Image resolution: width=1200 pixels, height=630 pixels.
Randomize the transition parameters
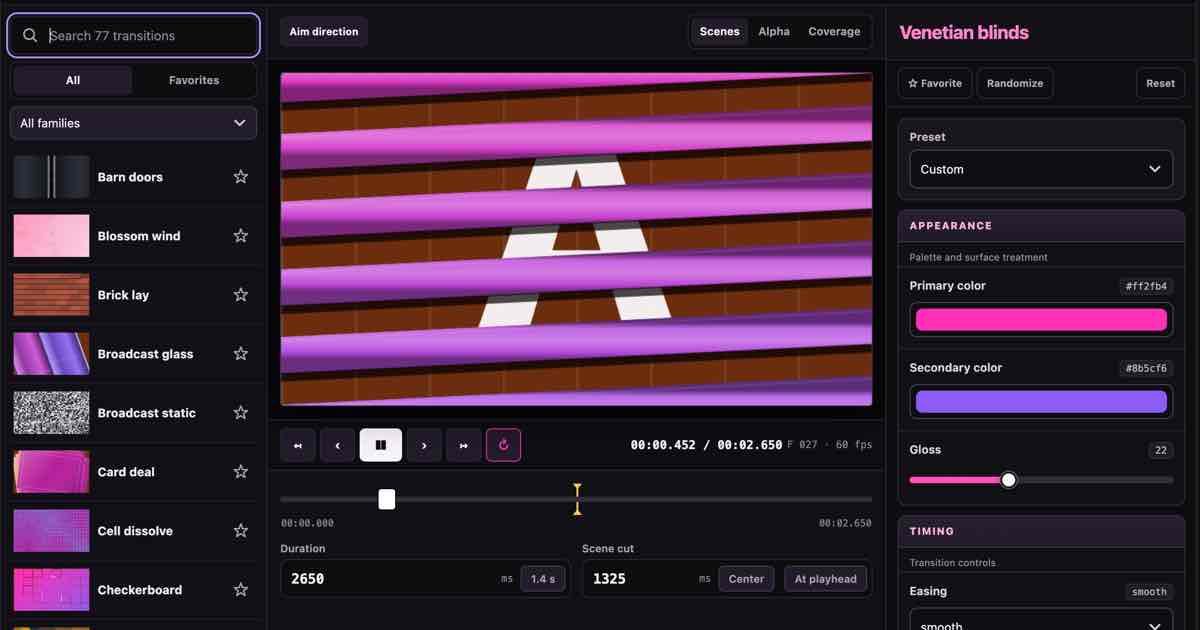pos(1015,84)
